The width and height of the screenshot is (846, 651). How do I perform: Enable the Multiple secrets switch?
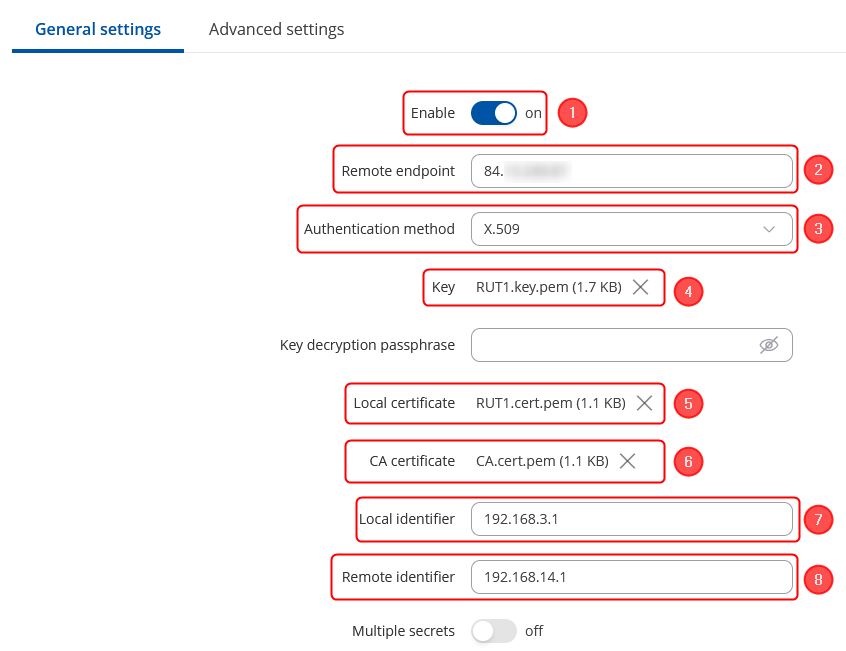494,631
